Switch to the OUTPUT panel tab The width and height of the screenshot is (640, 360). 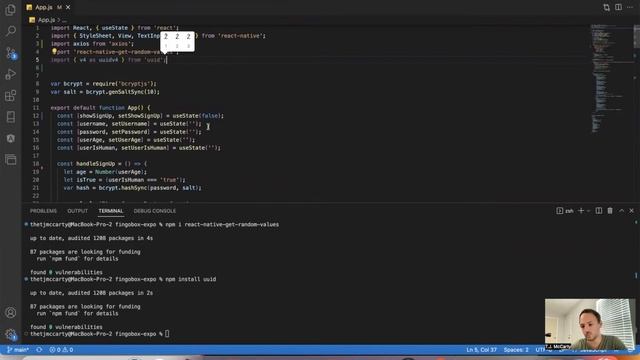[78, 211]
